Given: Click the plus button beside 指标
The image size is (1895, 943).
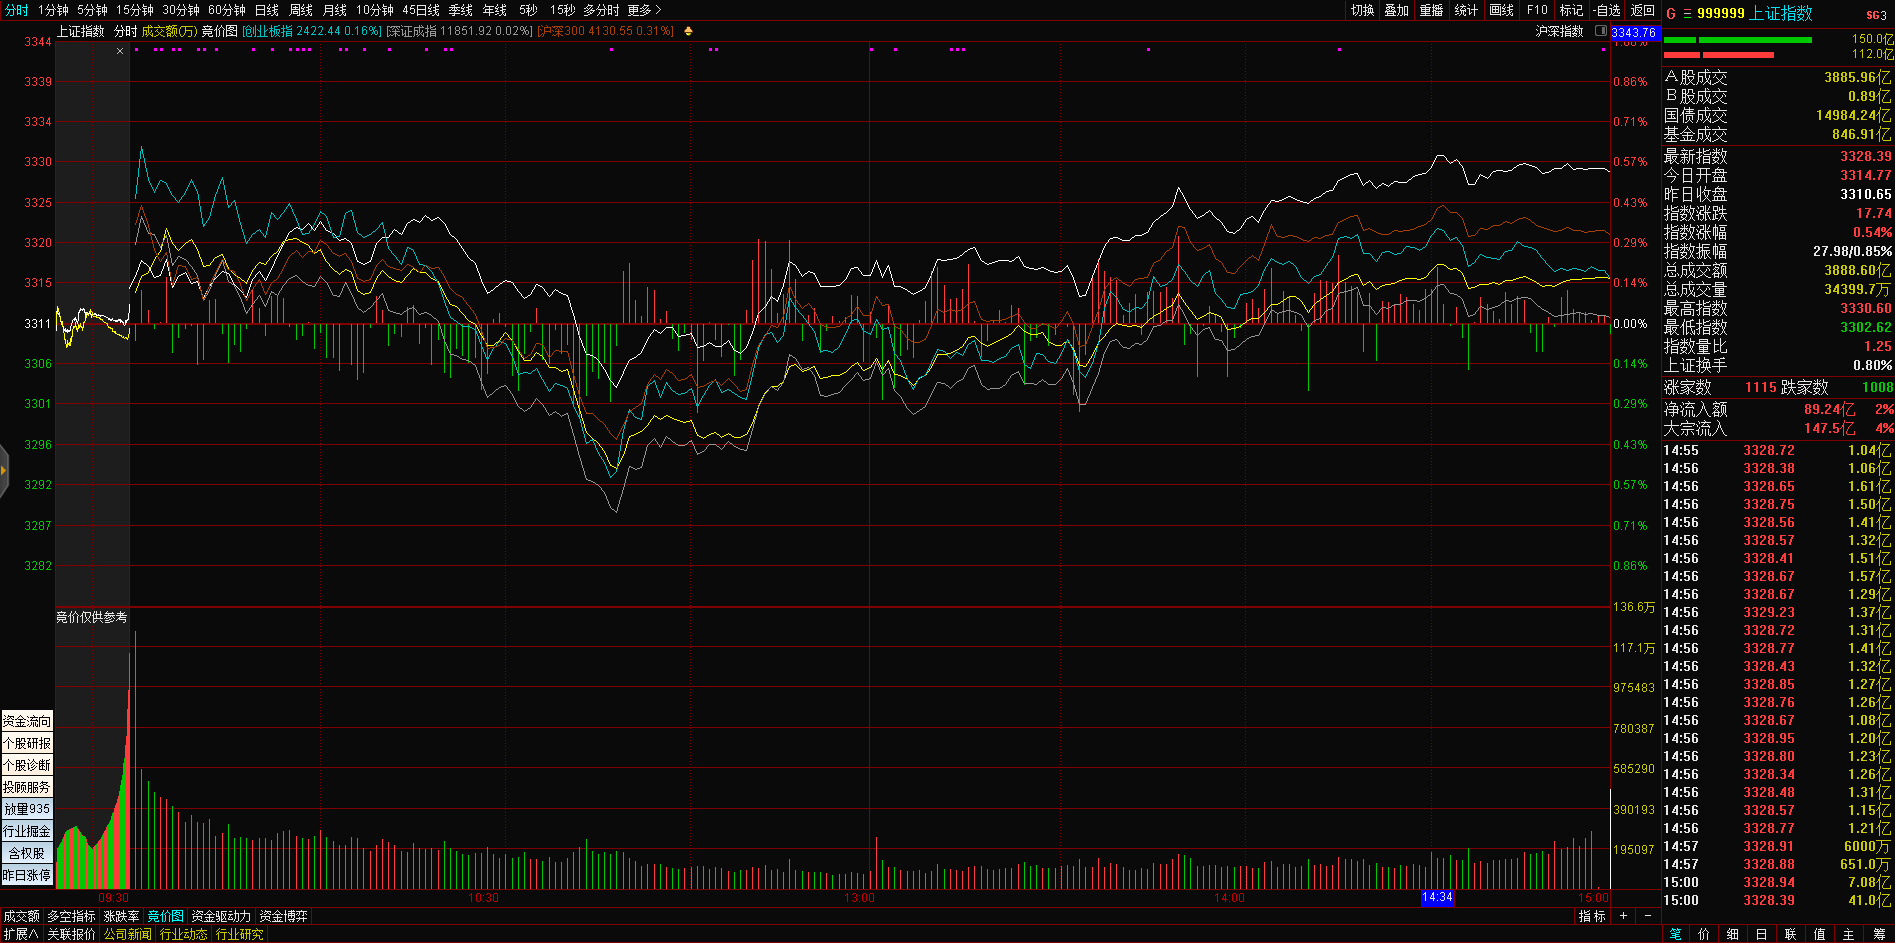Looking at the screenshot, I should [1623, 916].
